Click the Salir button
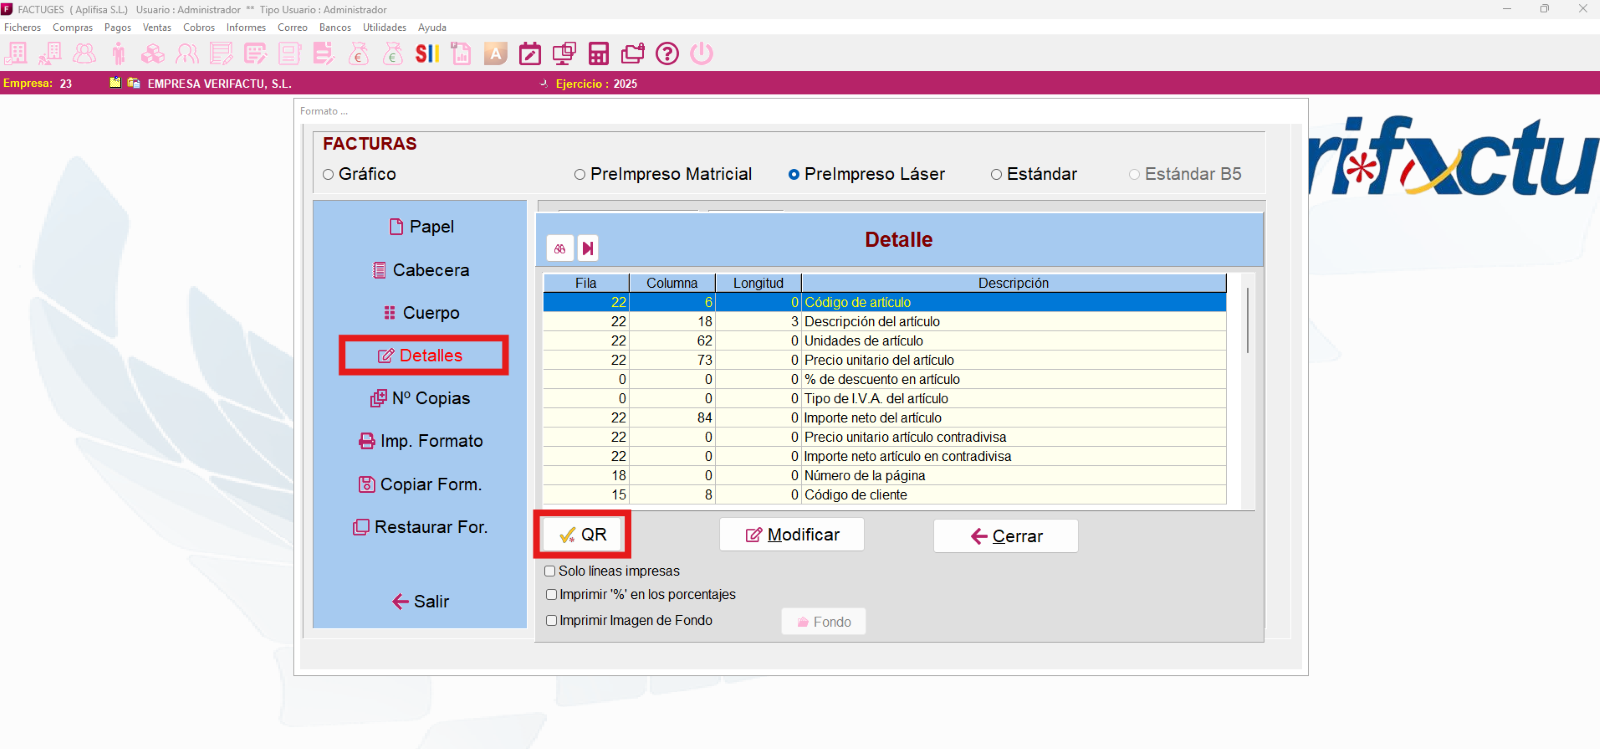Image resolution: width=1600 pixels, height=749 pixels. pyautogui.click(x=421, y=601)
